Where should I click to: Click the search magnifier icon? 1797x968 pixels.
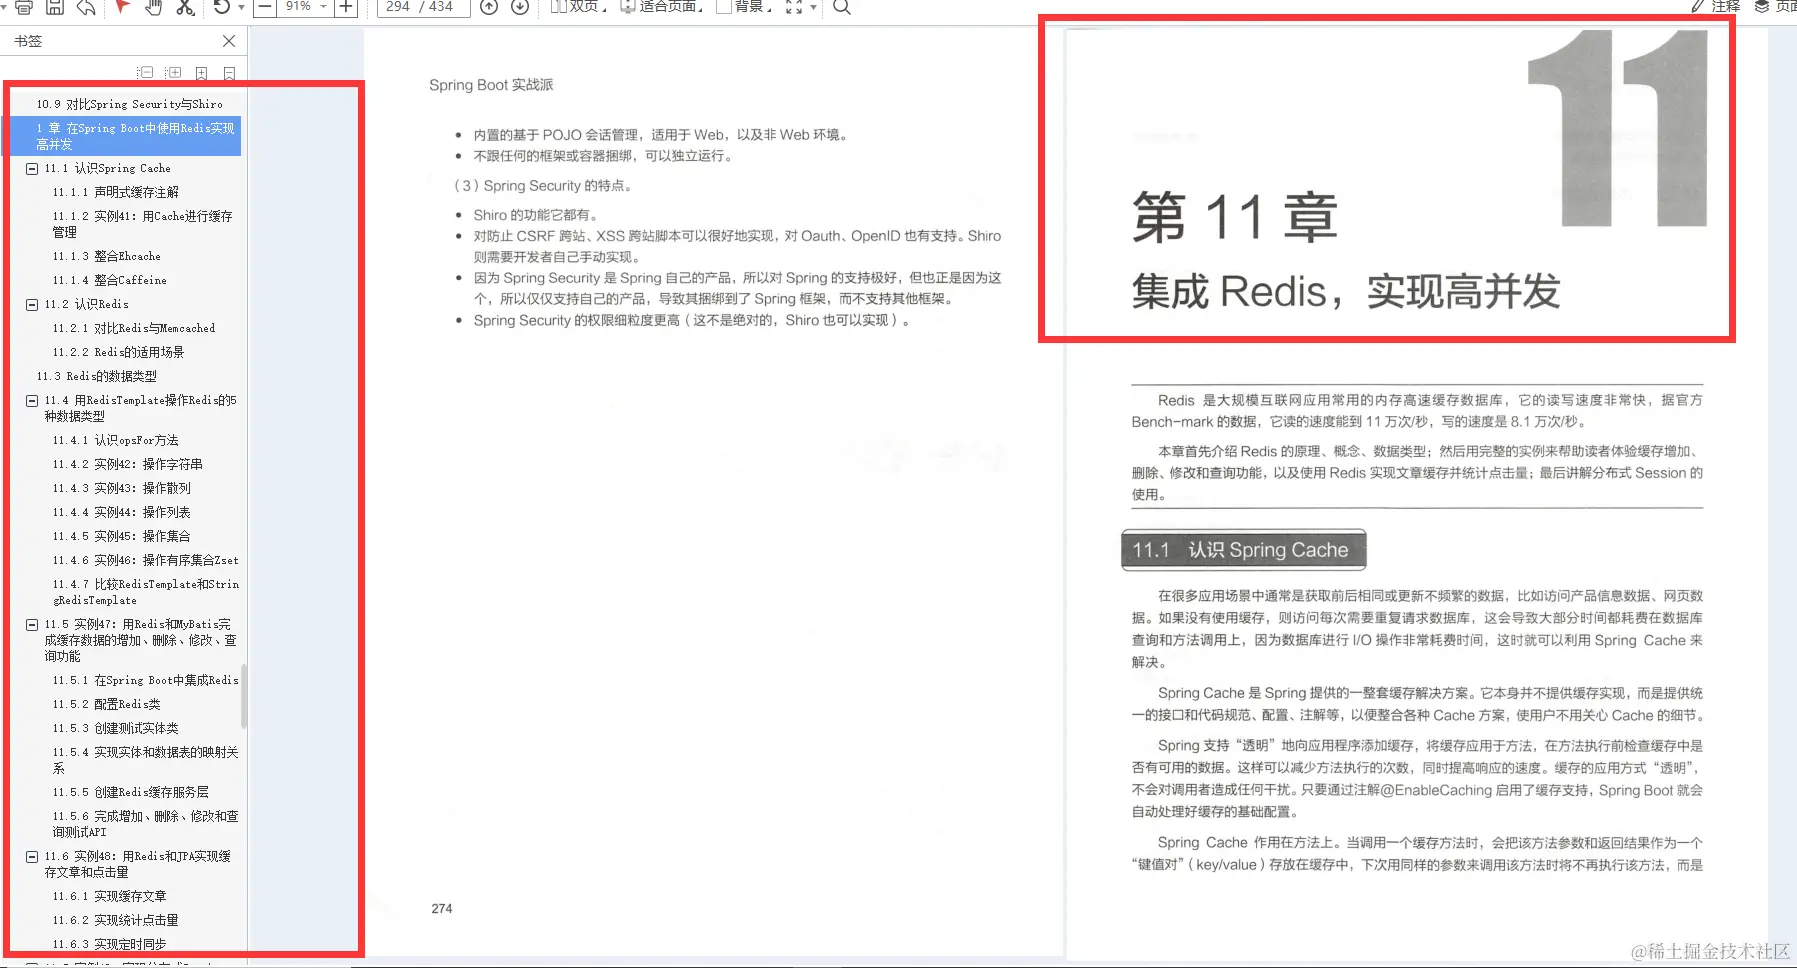click(842, 7)
